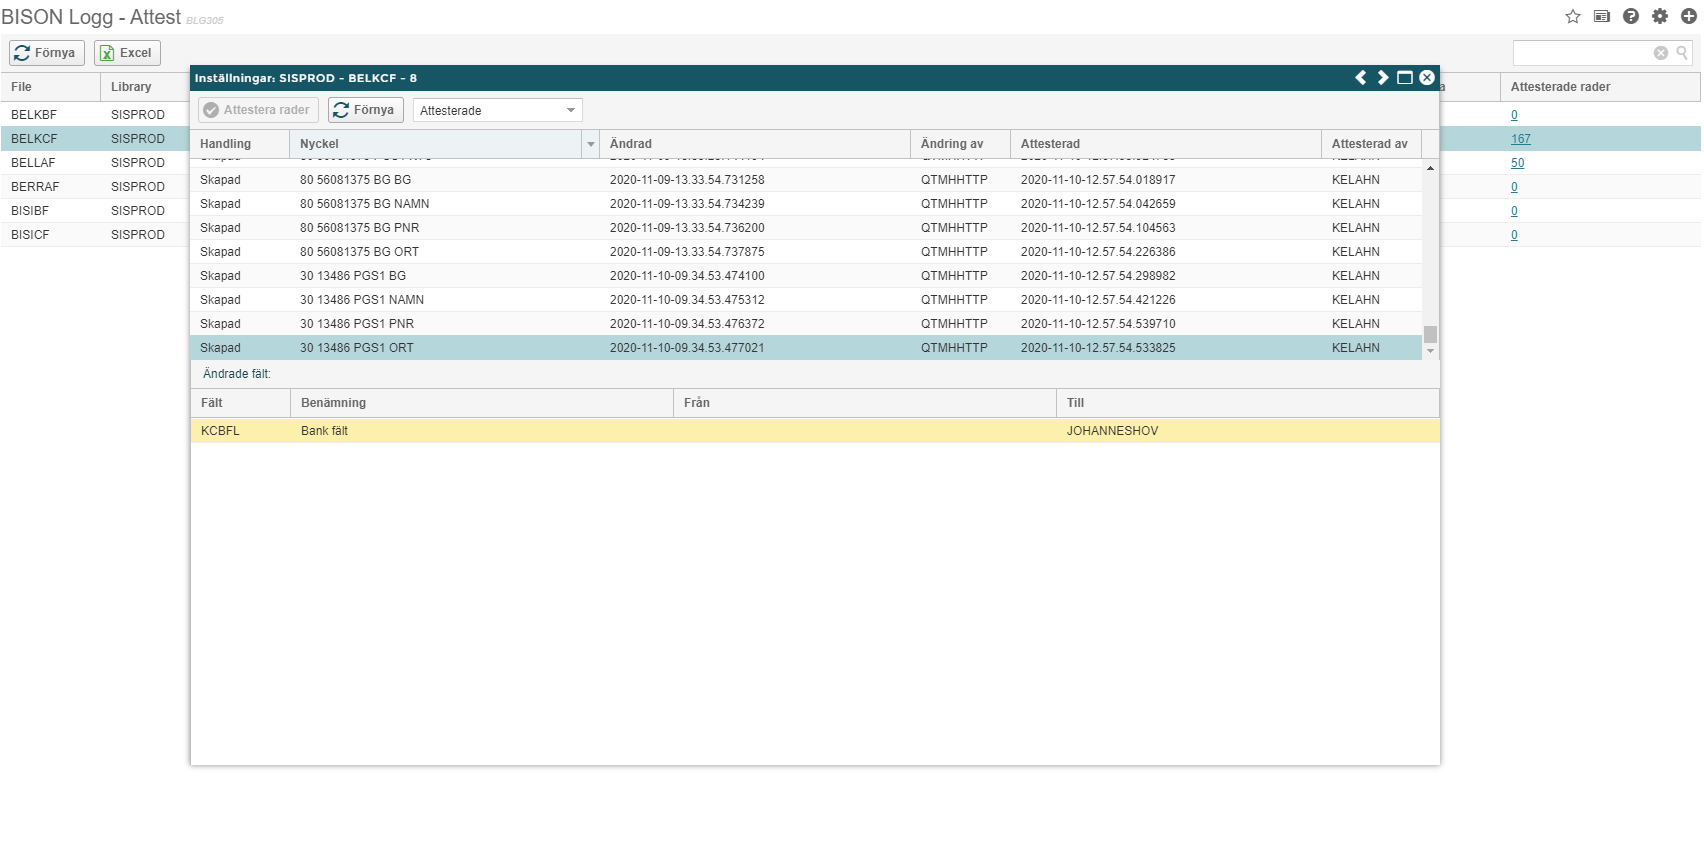This screenshot has height=868, width=1704.
Task: Export to Excel button
Action: click(127, 53)
